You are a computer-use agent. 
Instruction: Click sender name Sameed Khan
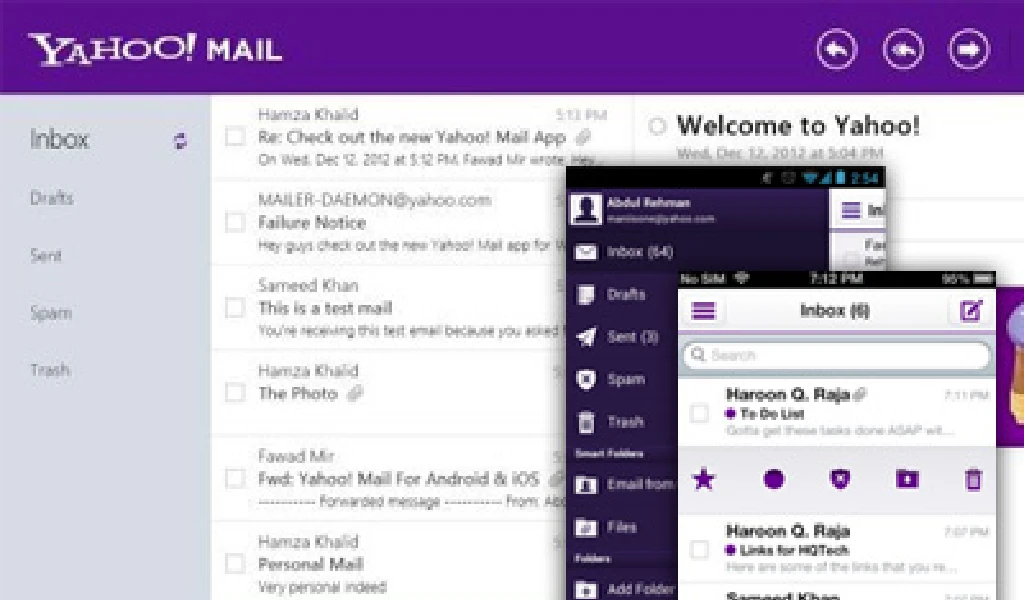coord(308,285)
